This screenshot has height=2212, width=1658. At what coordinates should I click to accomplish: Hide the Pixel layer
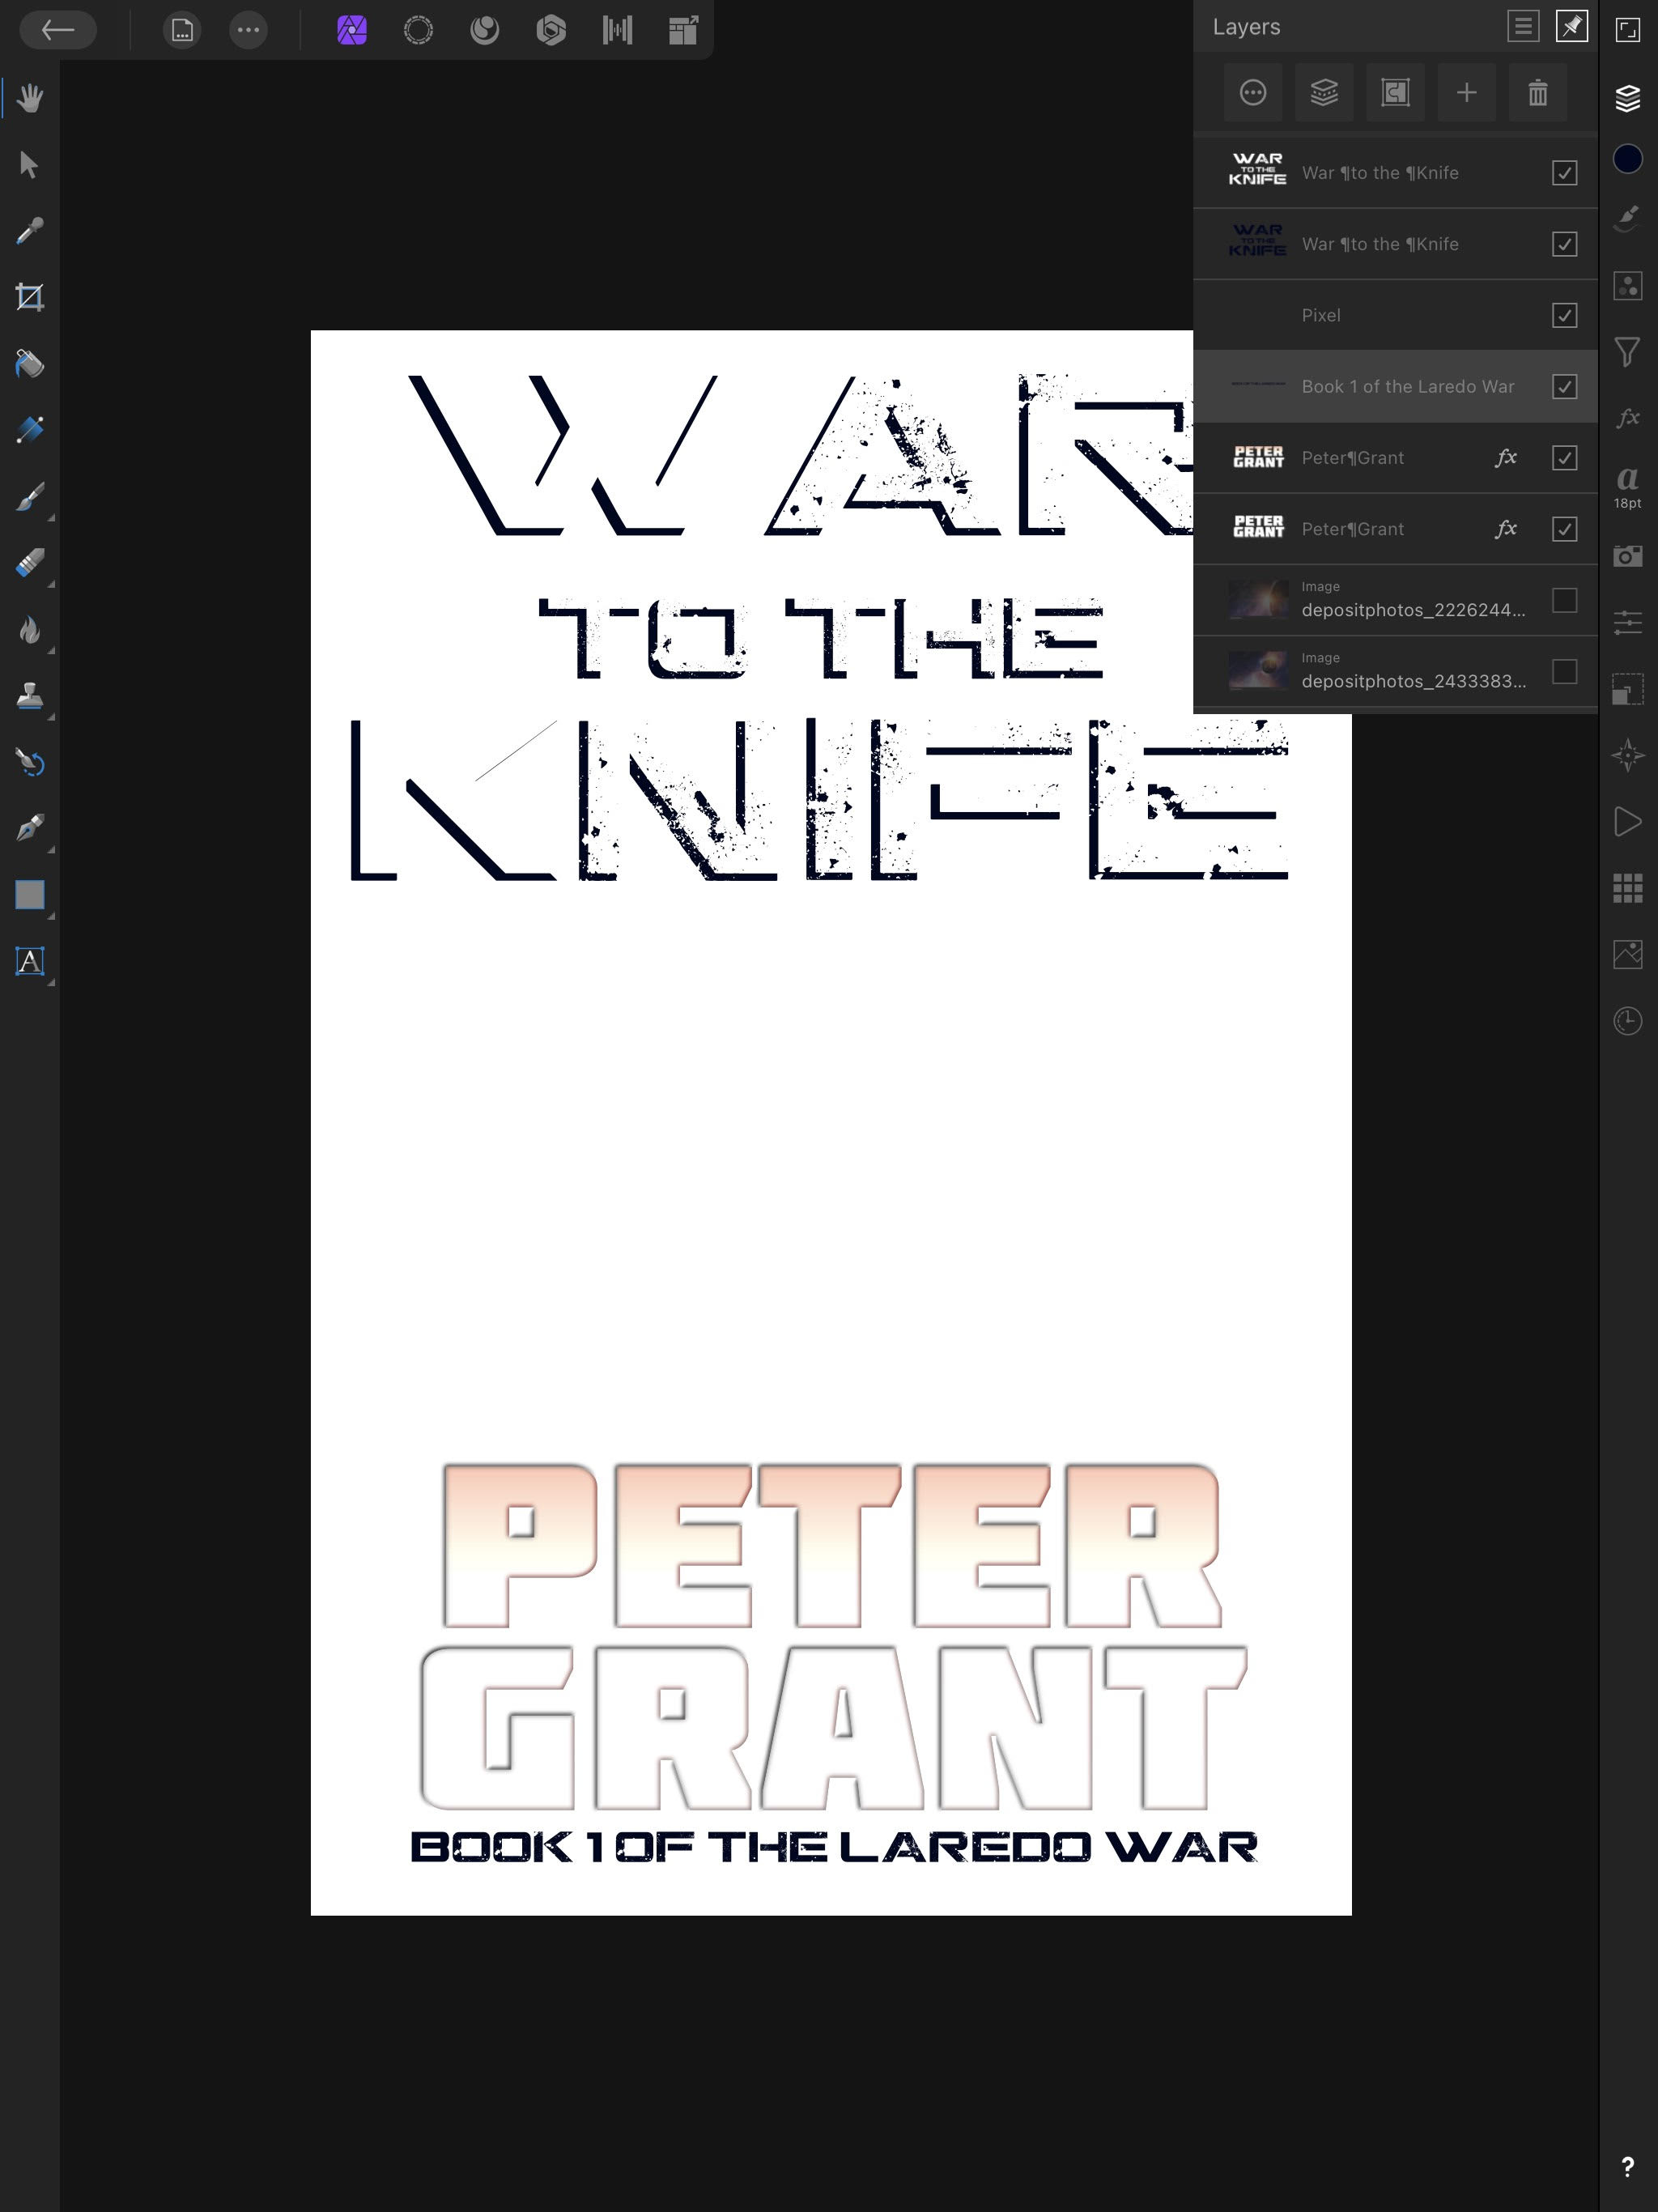click(x=1564, y=315)
